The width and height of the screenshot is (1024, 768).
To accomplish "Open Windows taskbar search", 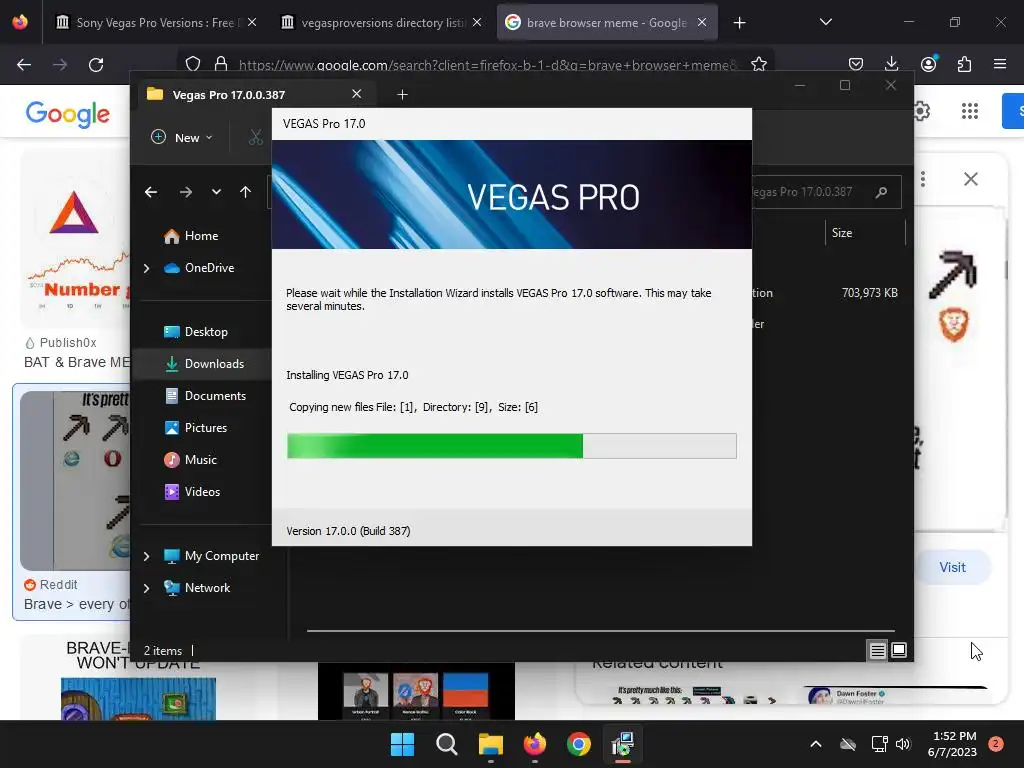I will [x=447, y=744].
